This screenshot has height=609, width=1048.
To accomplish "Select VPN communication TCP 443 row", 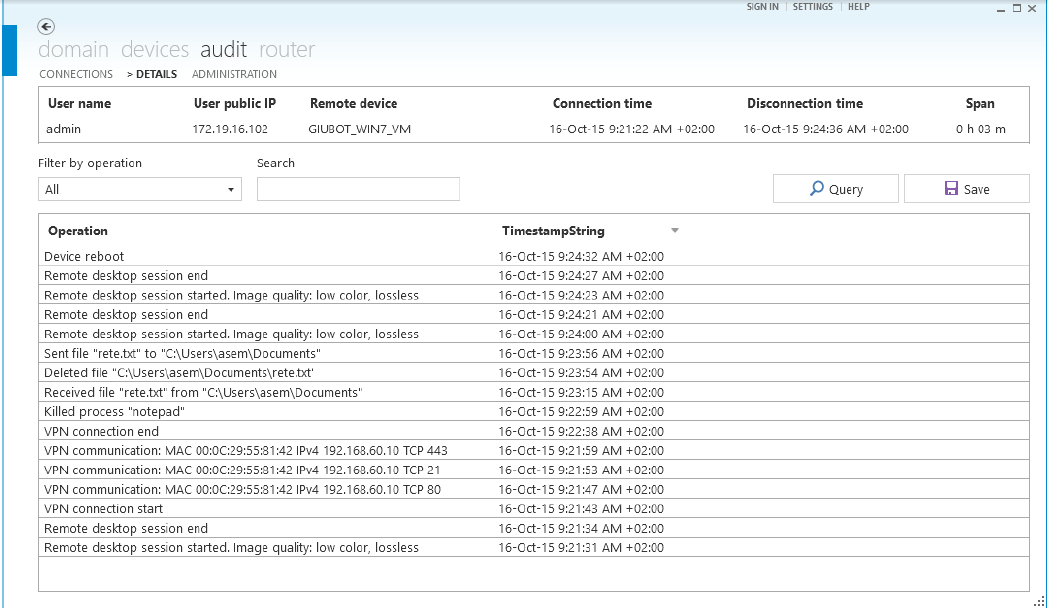I will [x=533, y=451].
